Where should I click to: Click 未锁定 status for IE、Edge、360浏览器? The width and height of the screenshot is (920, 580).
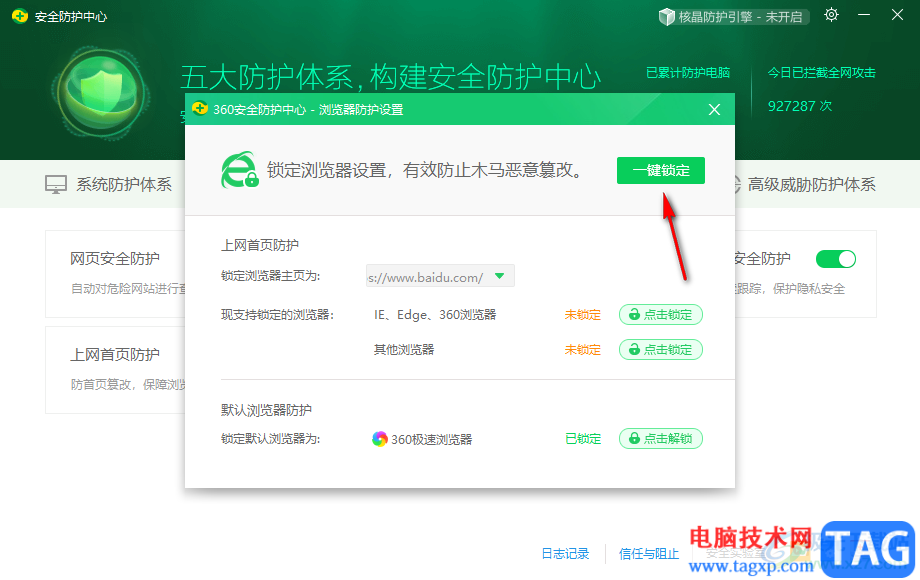[x=583, y=315]
